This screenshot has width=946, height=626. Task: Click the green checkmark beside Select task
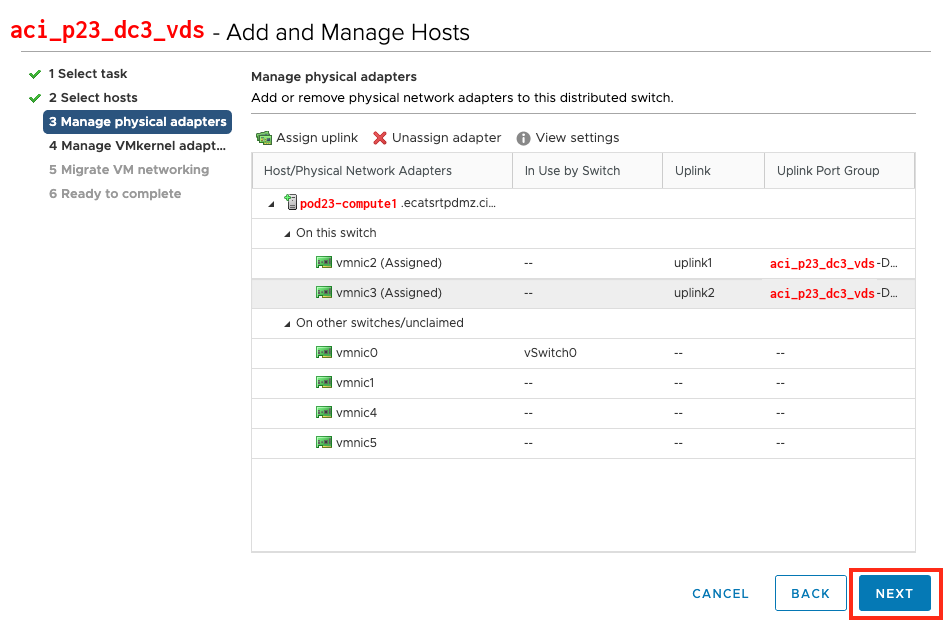(x=35, y=74)
